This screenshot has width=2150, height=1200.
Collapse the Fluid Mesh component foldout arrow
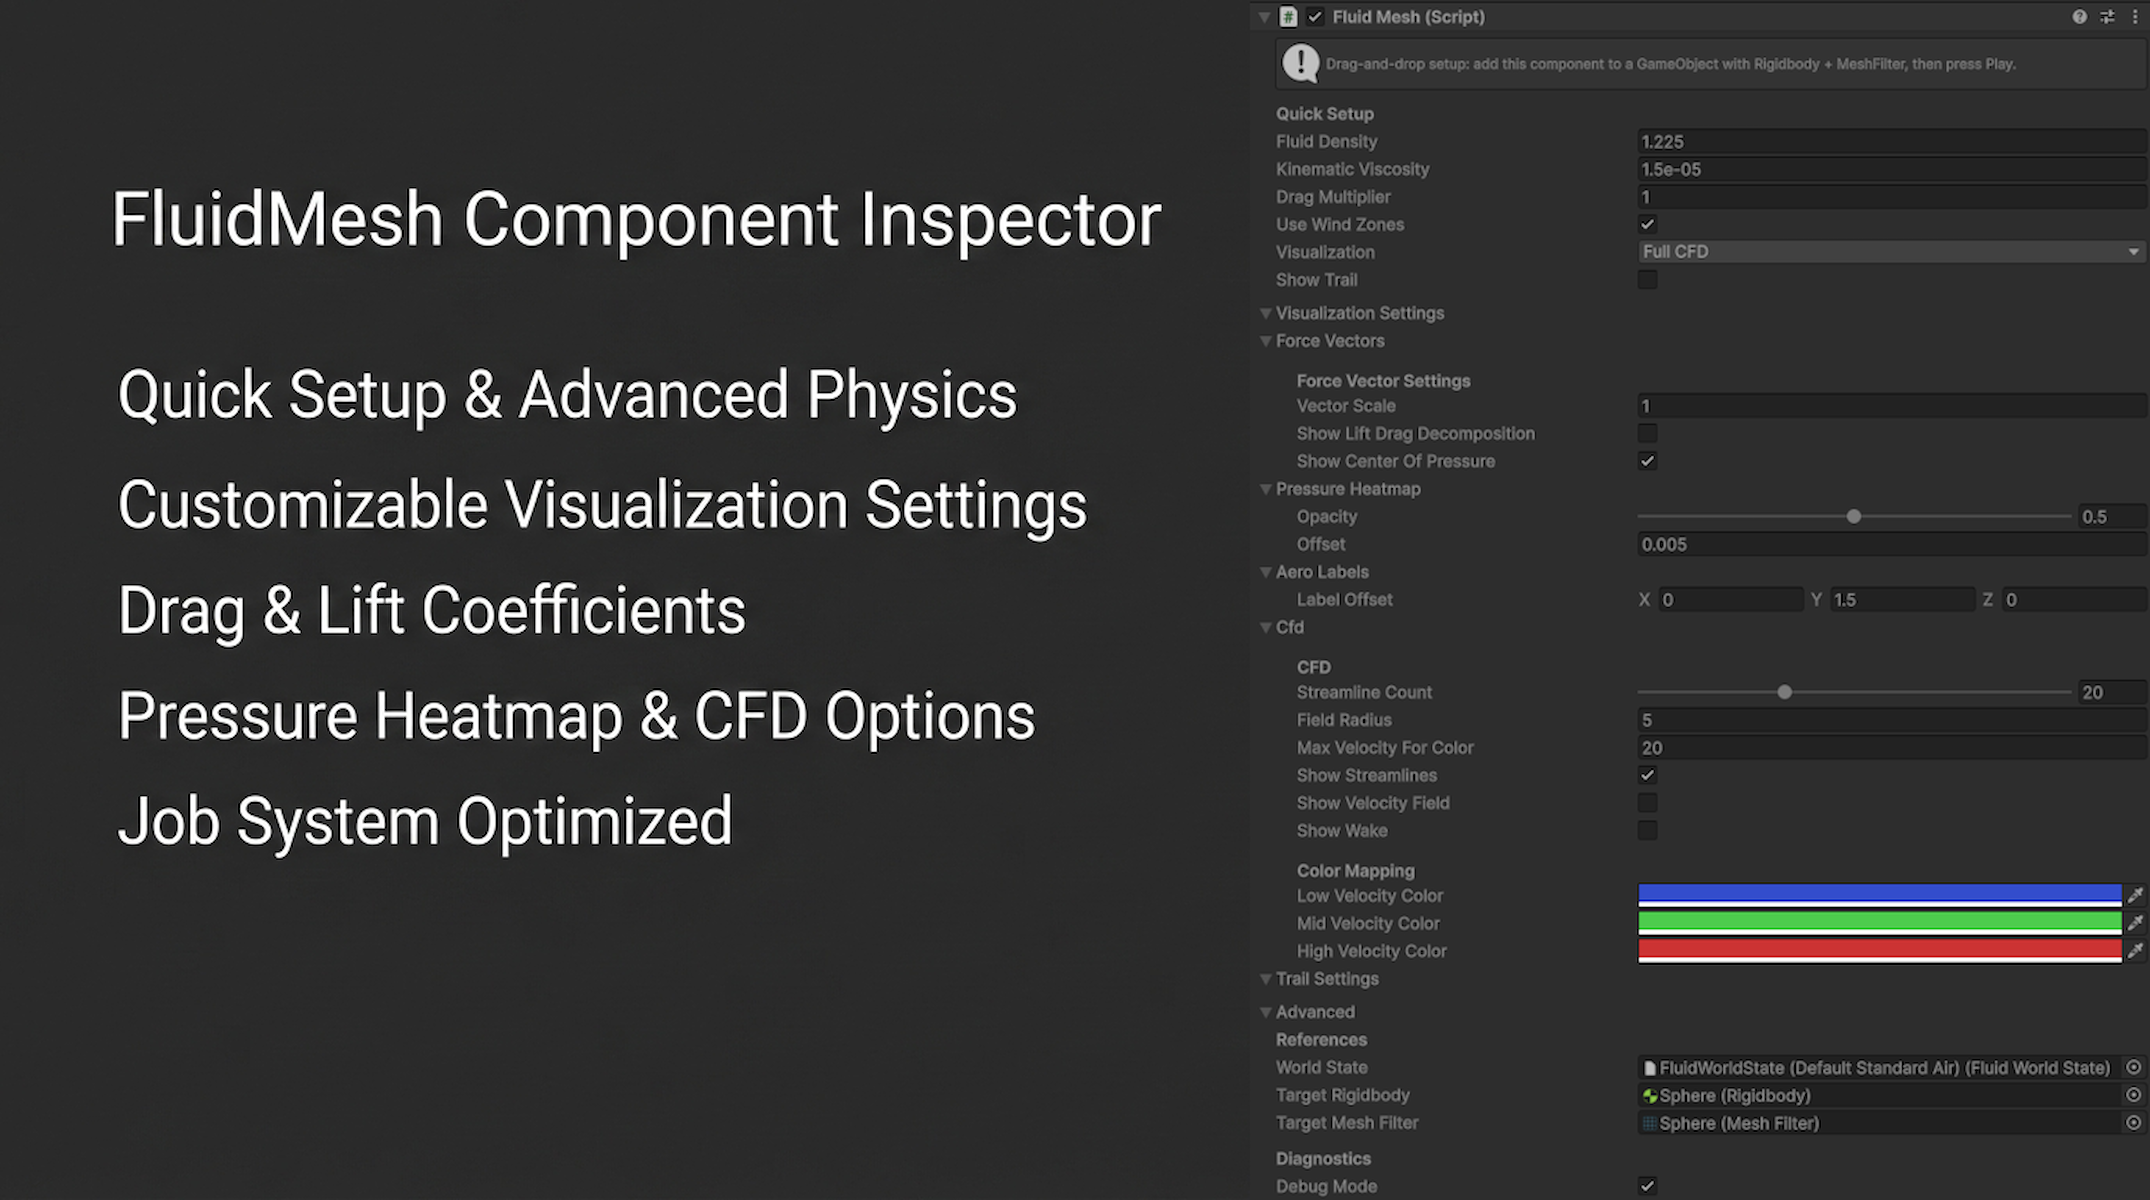[x=1265, y=17]
